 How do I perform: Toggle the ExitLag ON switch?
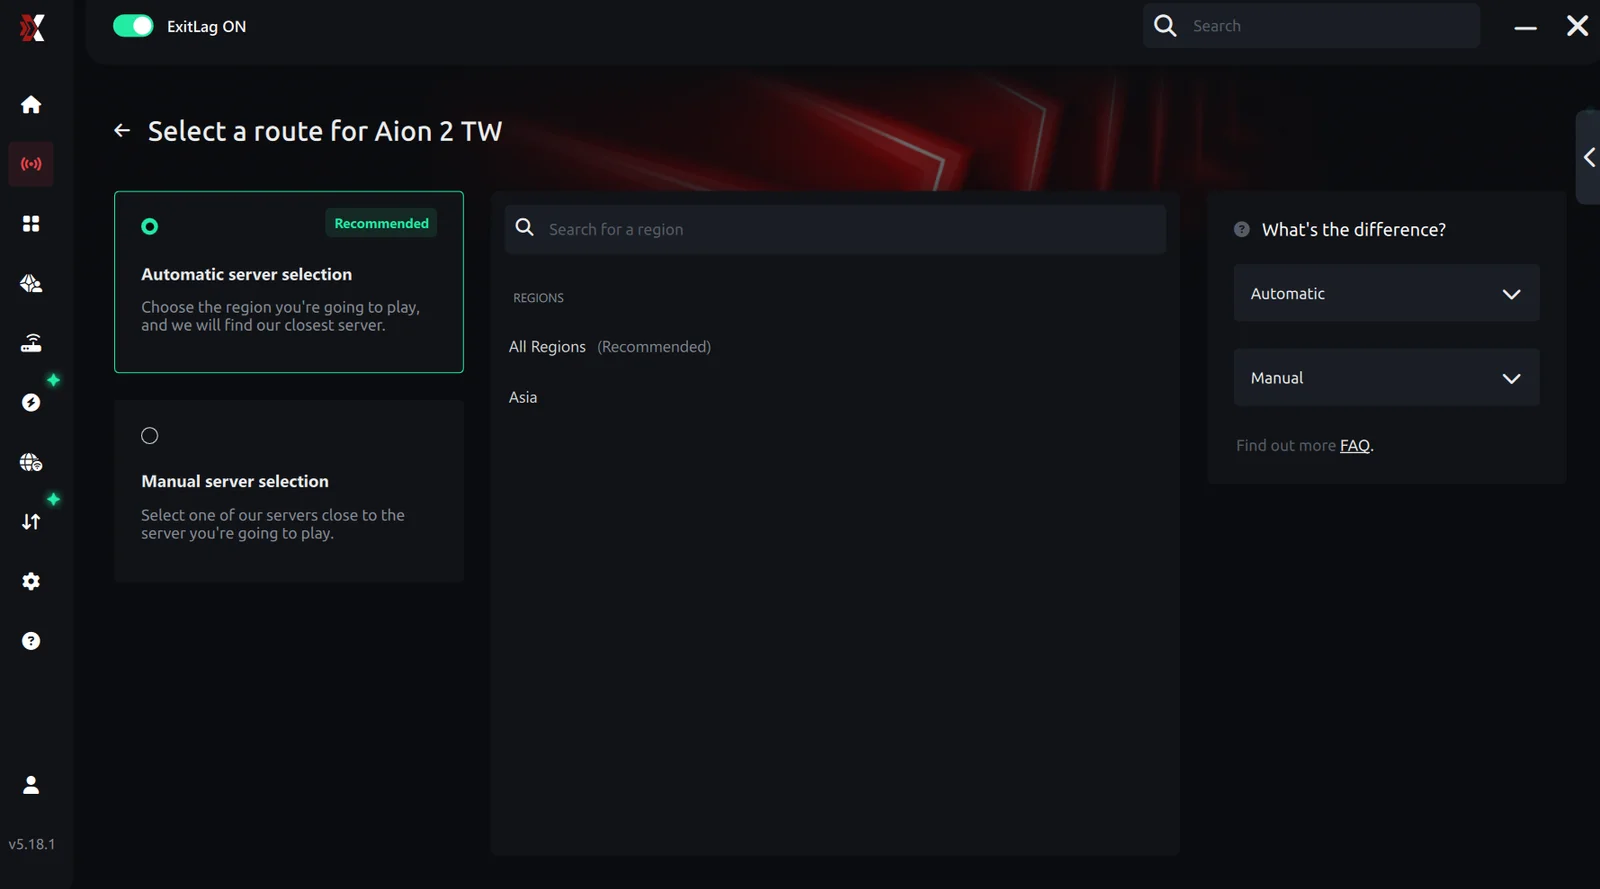pyautogui.click(x=133, y=26)
